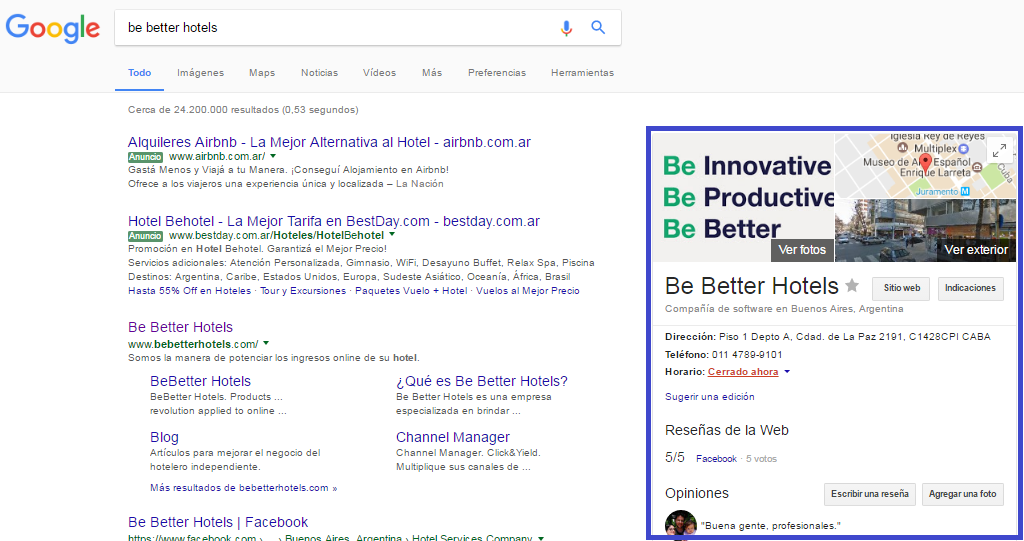Click the red map pin marker
The width and height of the screenshot is (1024, 541).
(925, 163)
